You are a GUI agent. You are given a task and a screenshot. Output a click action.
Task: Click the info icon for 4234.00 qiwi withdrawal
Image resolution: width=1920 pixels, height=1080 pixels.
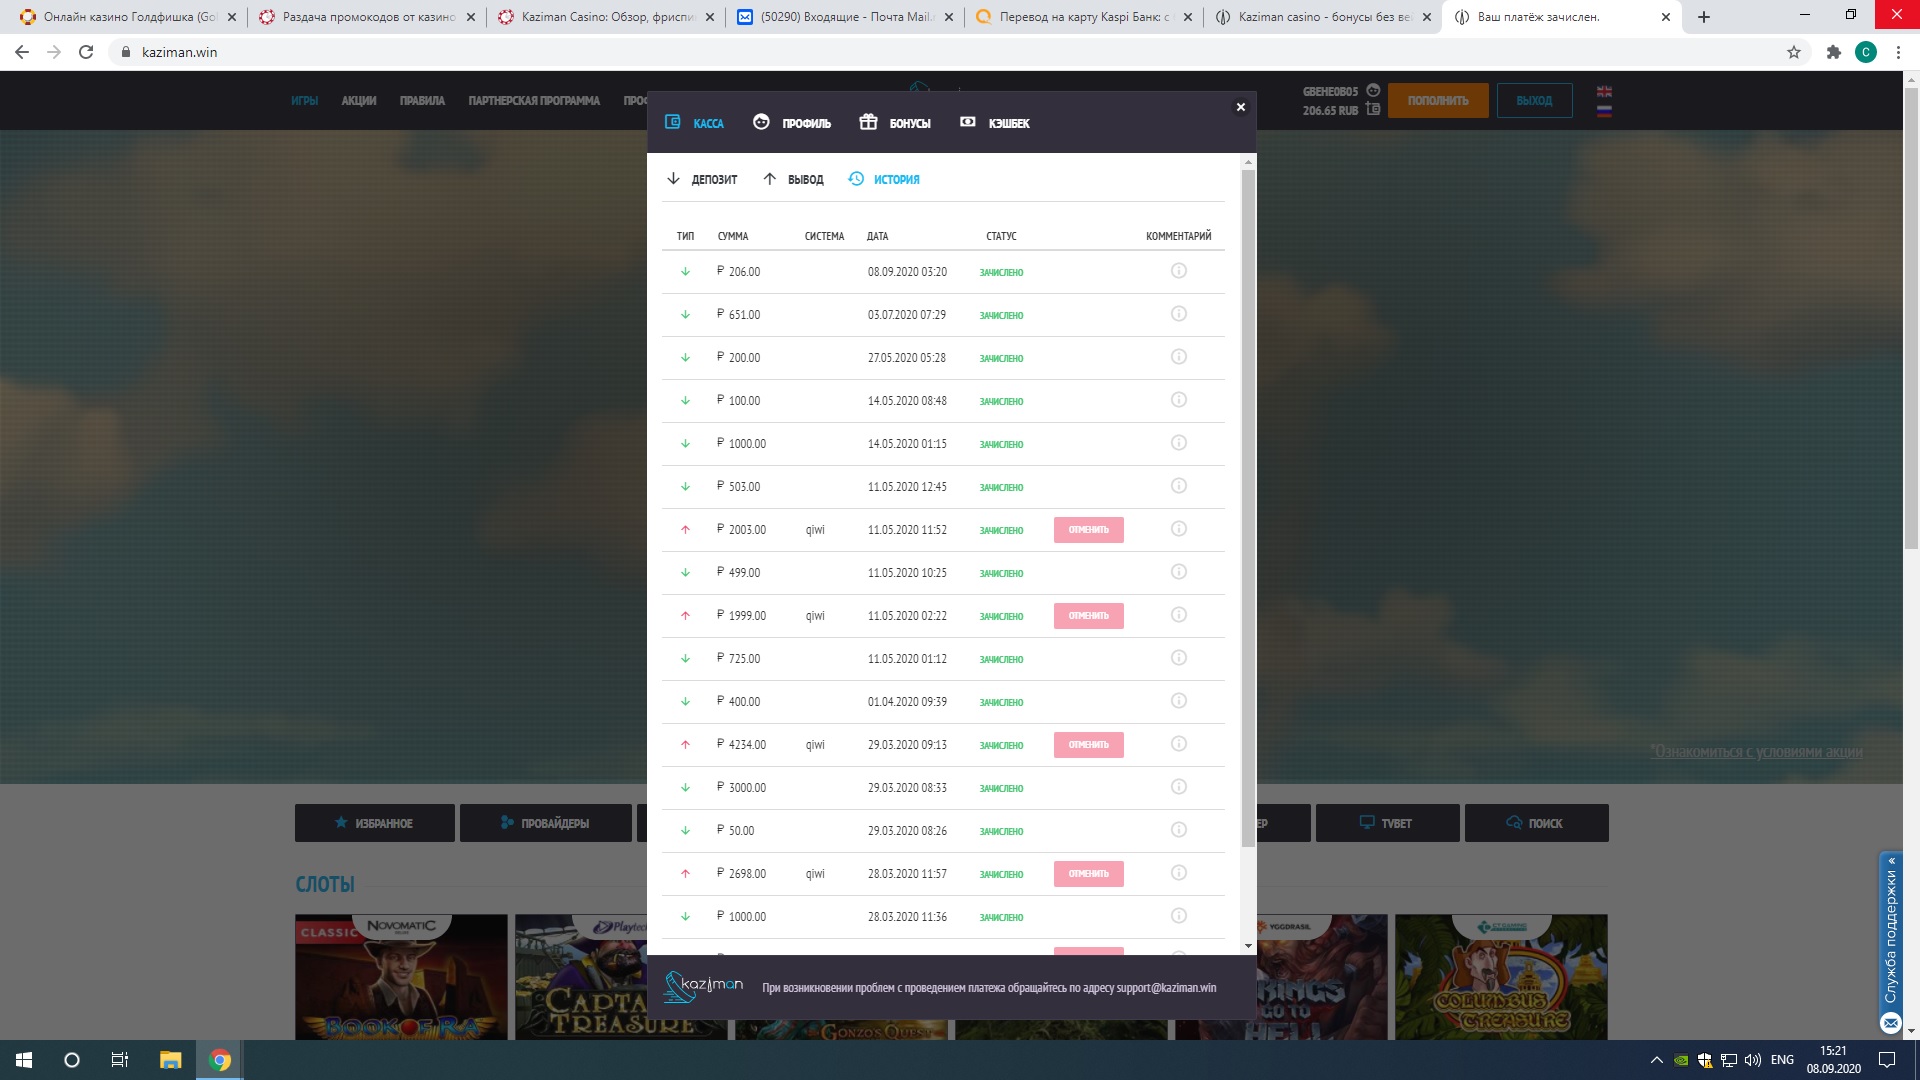[x=1178, y=744]
